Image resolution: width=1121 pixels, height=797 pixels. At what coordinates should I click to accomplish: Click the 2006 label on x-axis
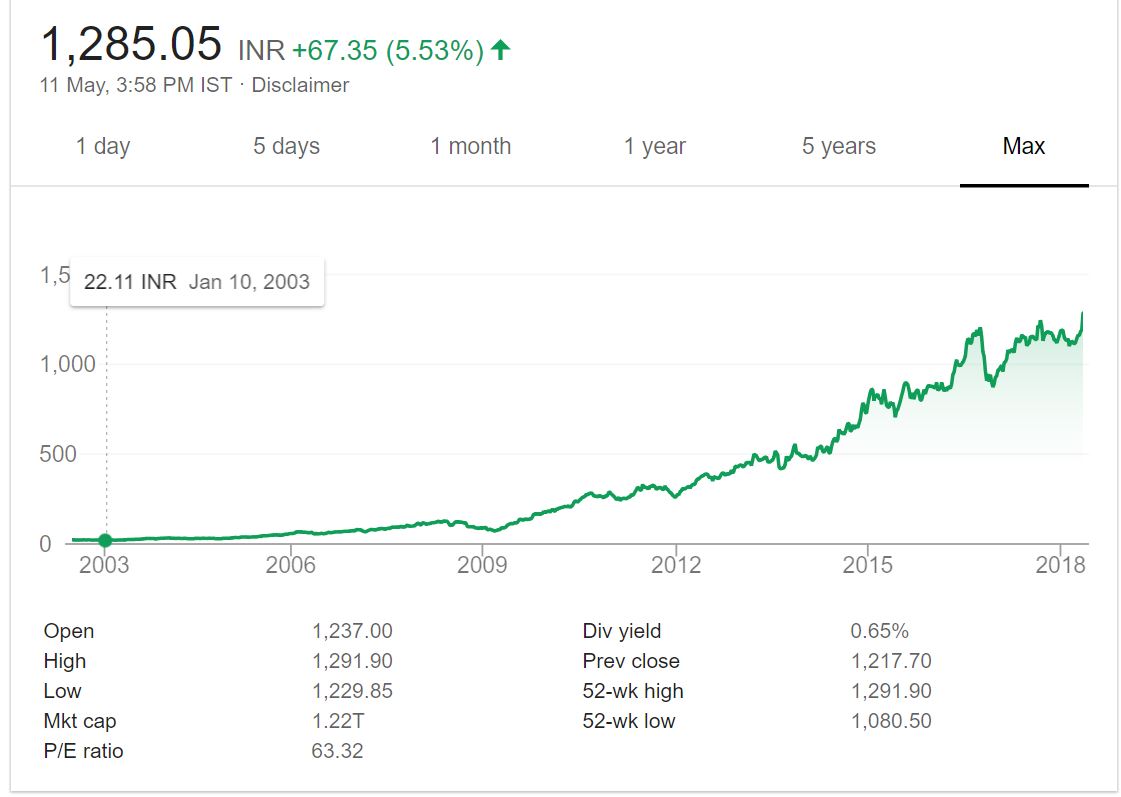pos(290,565)
